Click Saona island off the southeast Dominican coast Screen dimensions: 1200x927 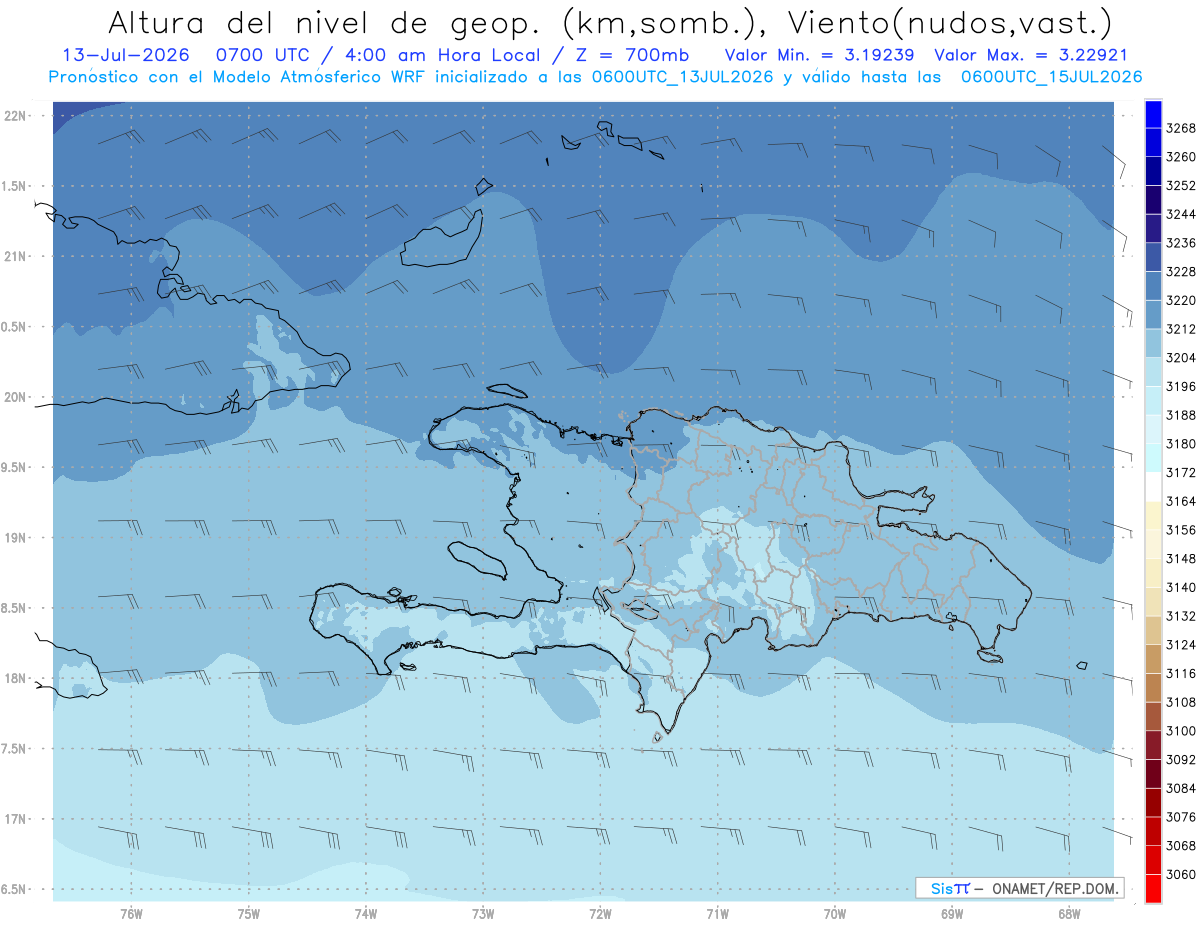(x=990, y=655)
